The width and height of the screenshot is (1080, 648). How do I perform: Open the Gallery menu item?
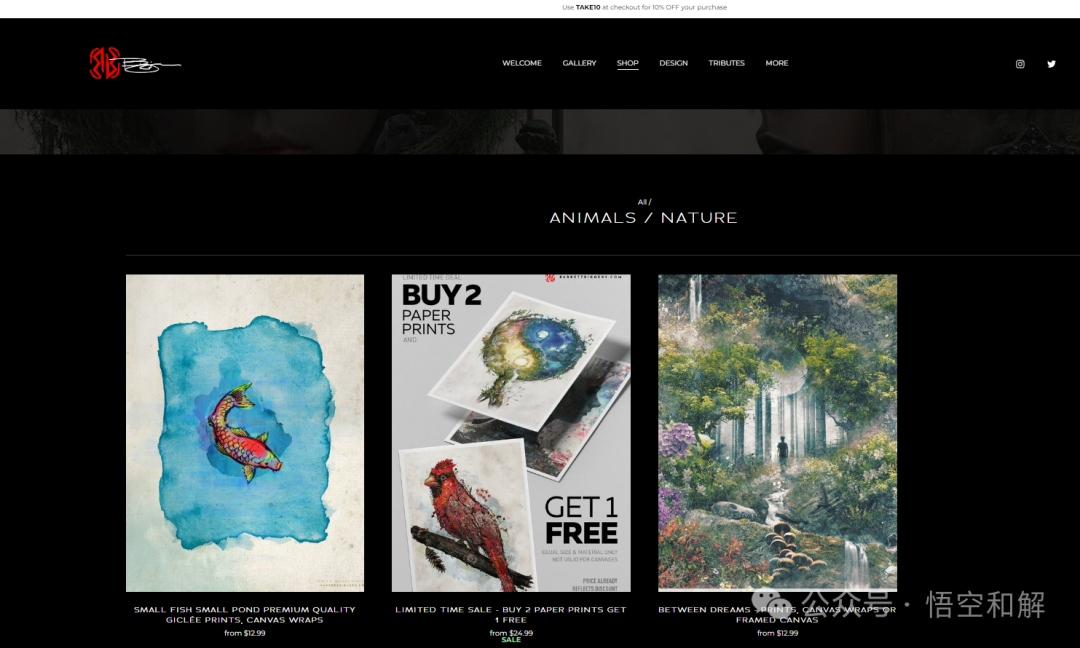(579, 63)
